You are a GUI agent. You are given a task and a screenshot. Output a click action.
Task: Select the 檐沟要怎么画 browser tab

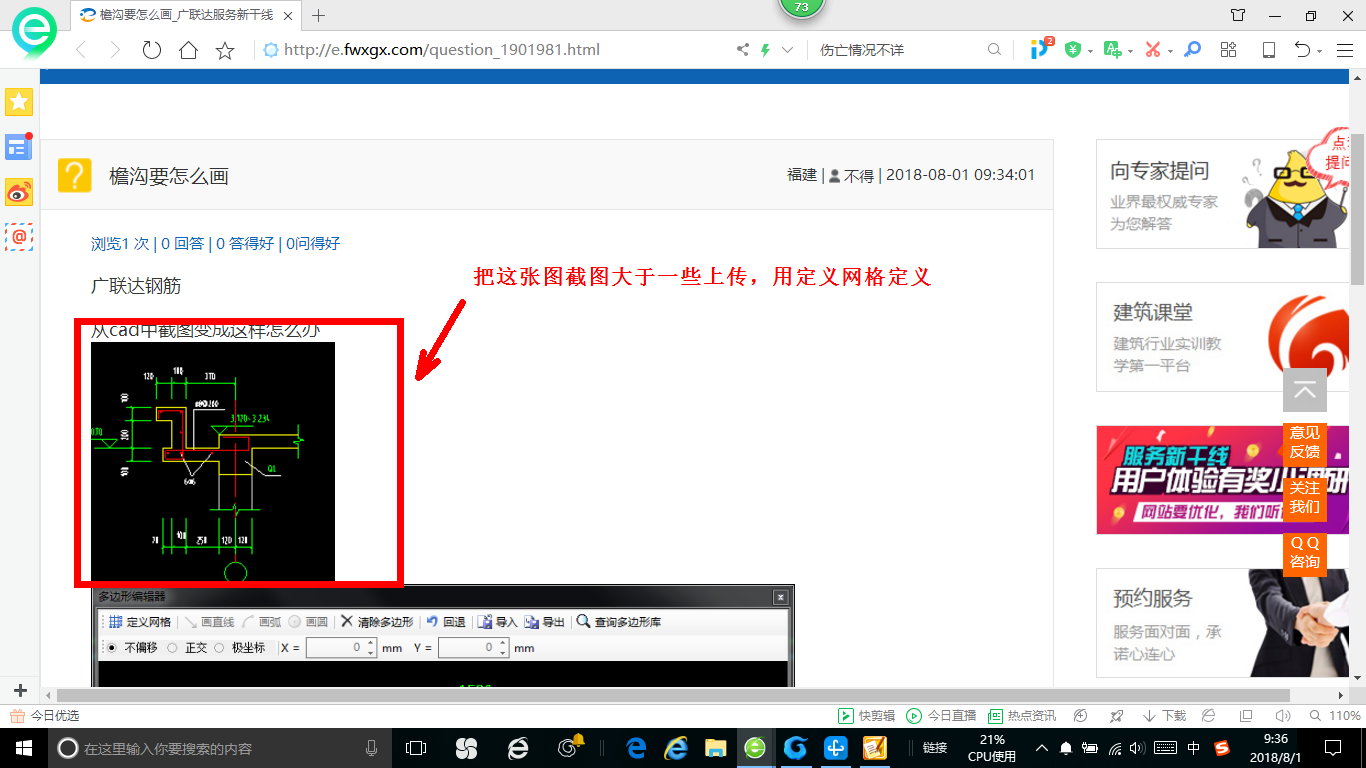[x=186, y=15]
